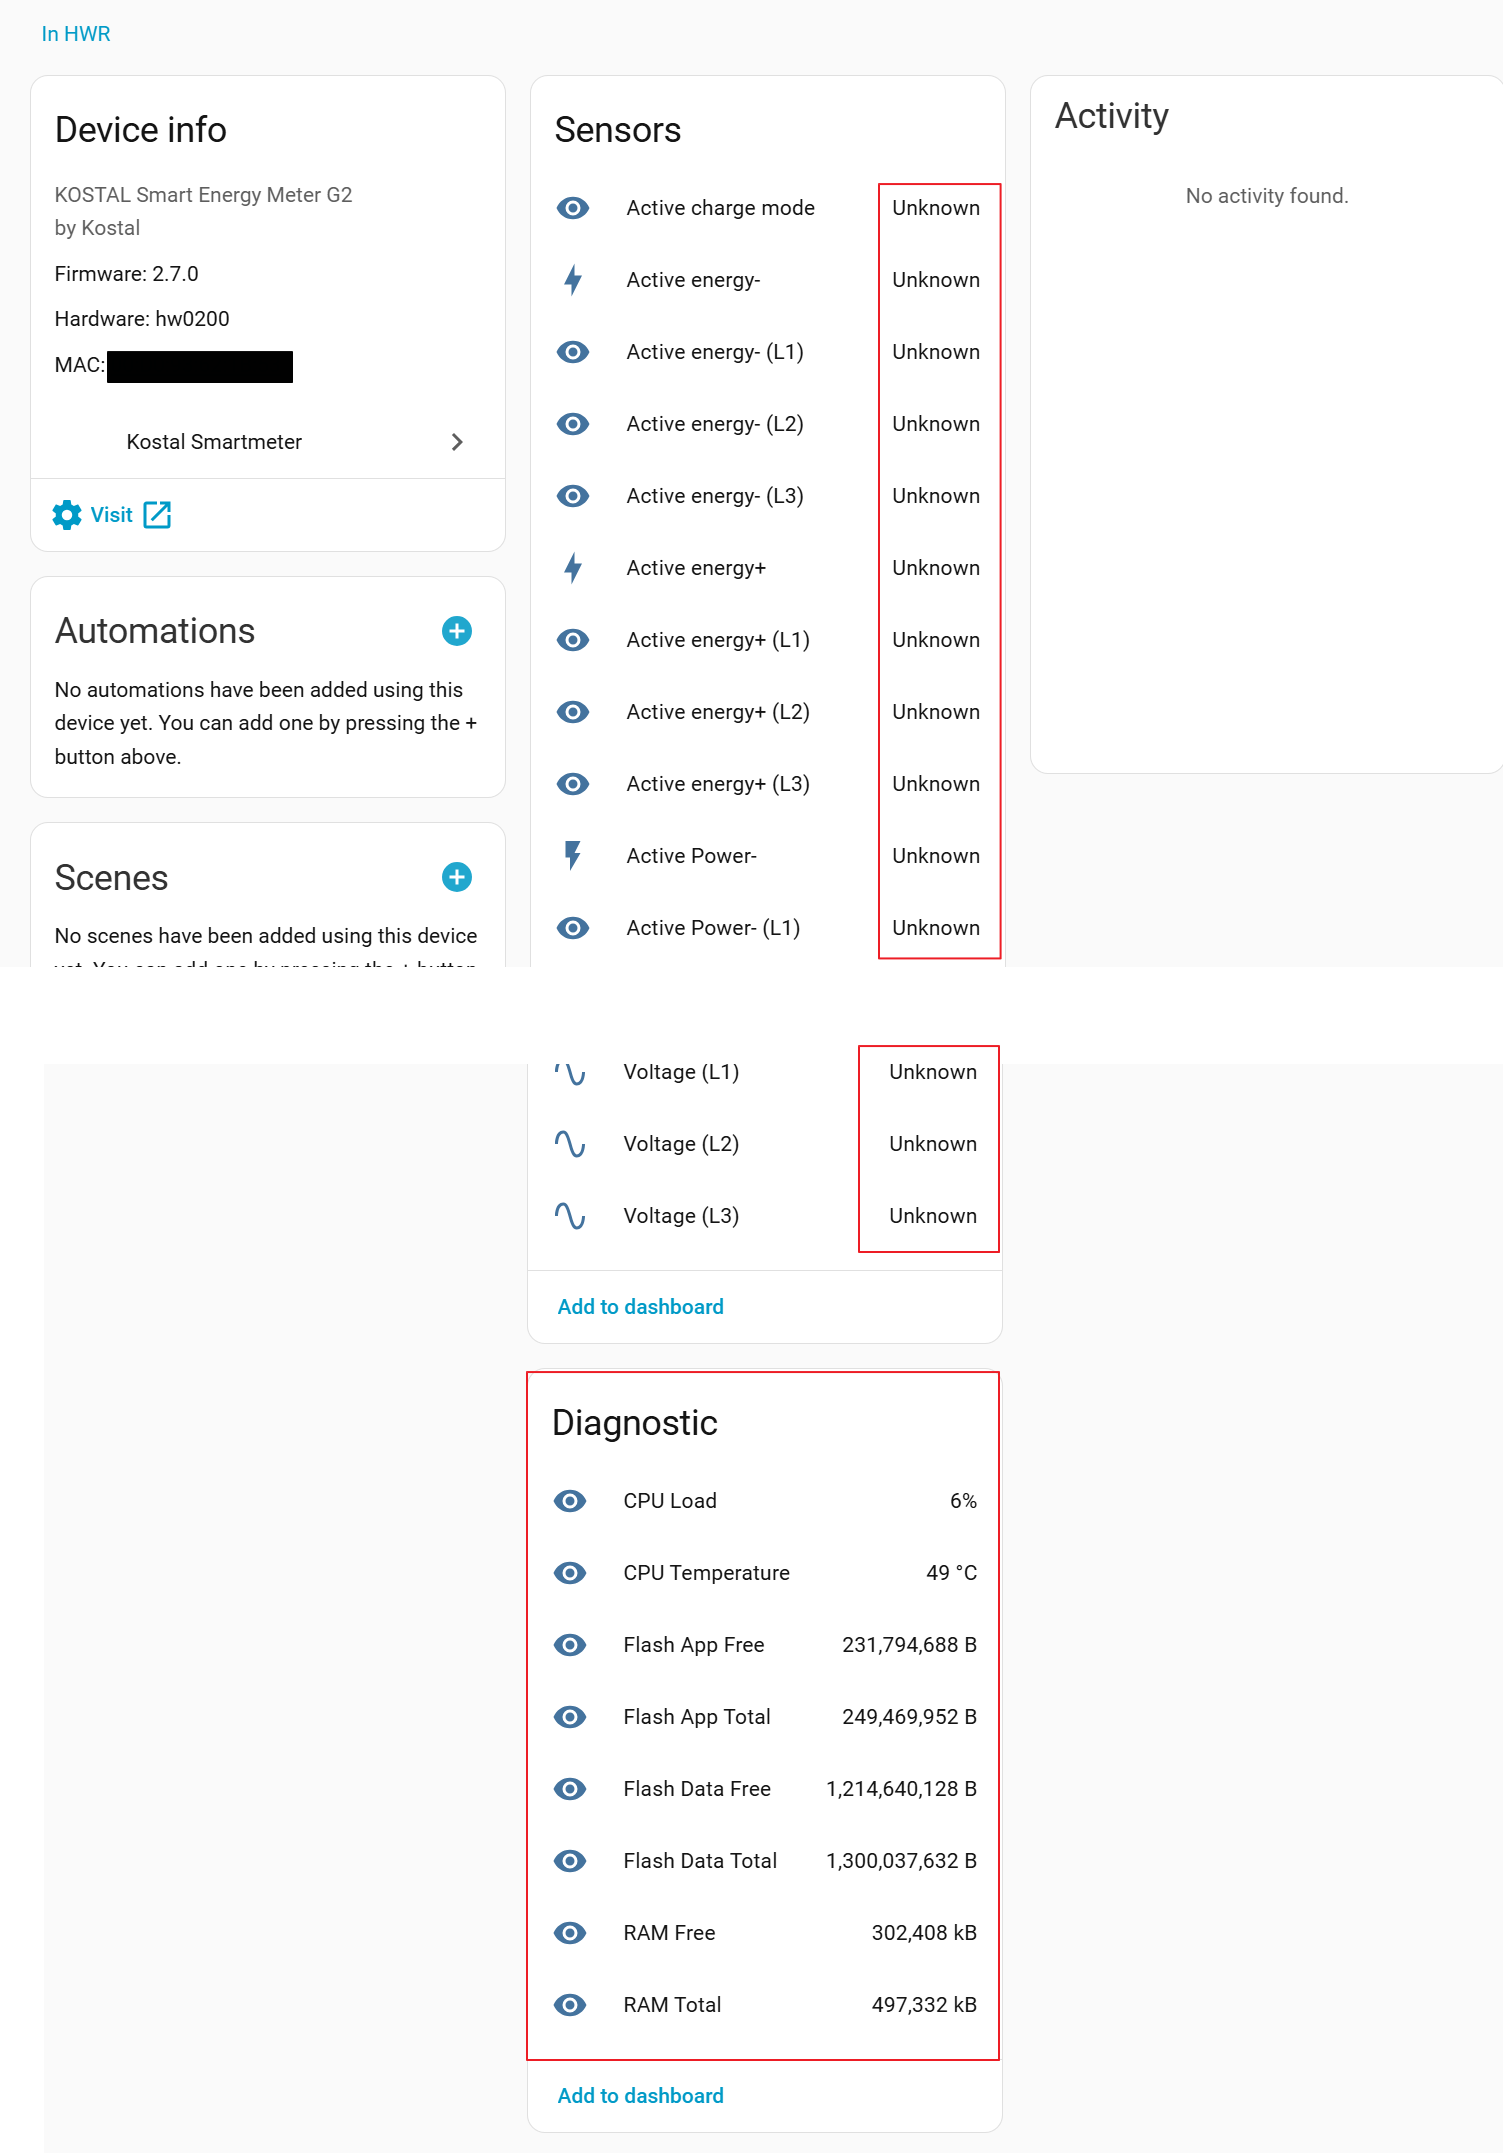Open the CPU Temperature diagnostic entry
The height and width of the screenshot is (2153, 1503).
[706, 1573]
